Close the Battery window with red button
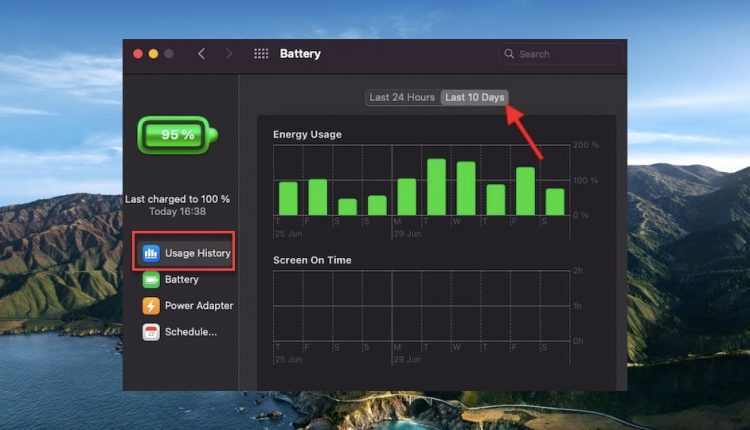 [x=138, y=54]
